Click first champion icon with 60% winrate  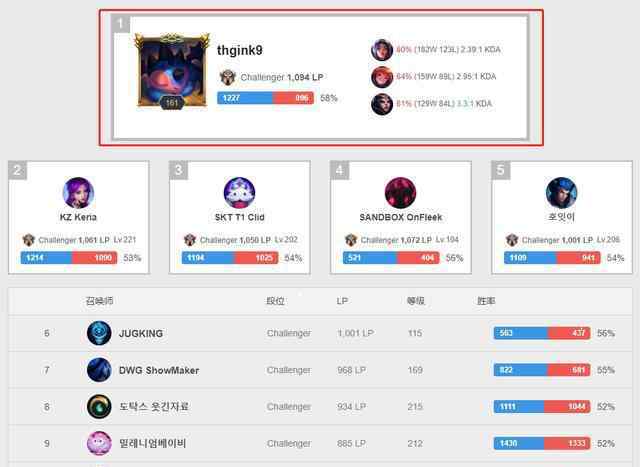pyautogui.click(x=382, y=50)
